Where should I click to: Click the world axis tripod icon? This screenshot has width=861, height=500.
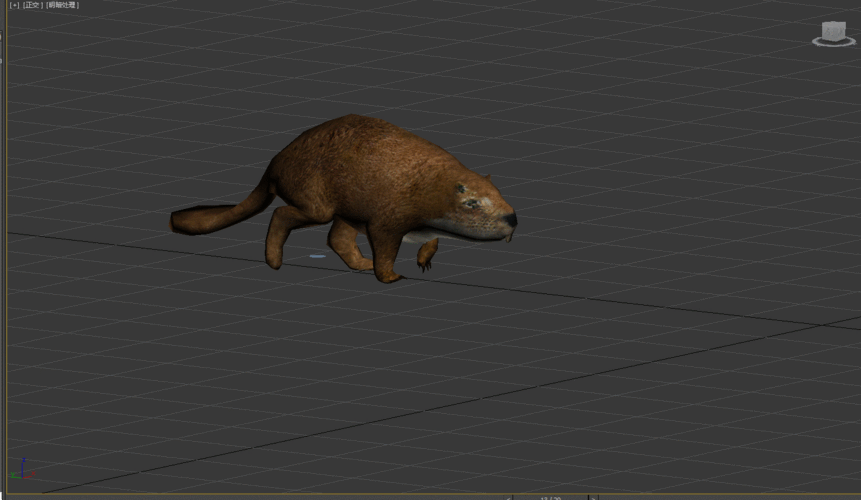22,473
